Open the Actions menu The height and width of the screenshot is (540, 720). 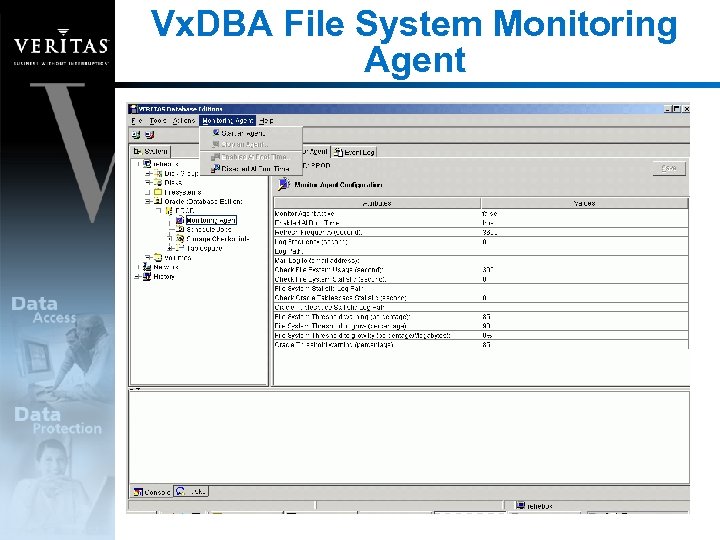tap(184, 121)
